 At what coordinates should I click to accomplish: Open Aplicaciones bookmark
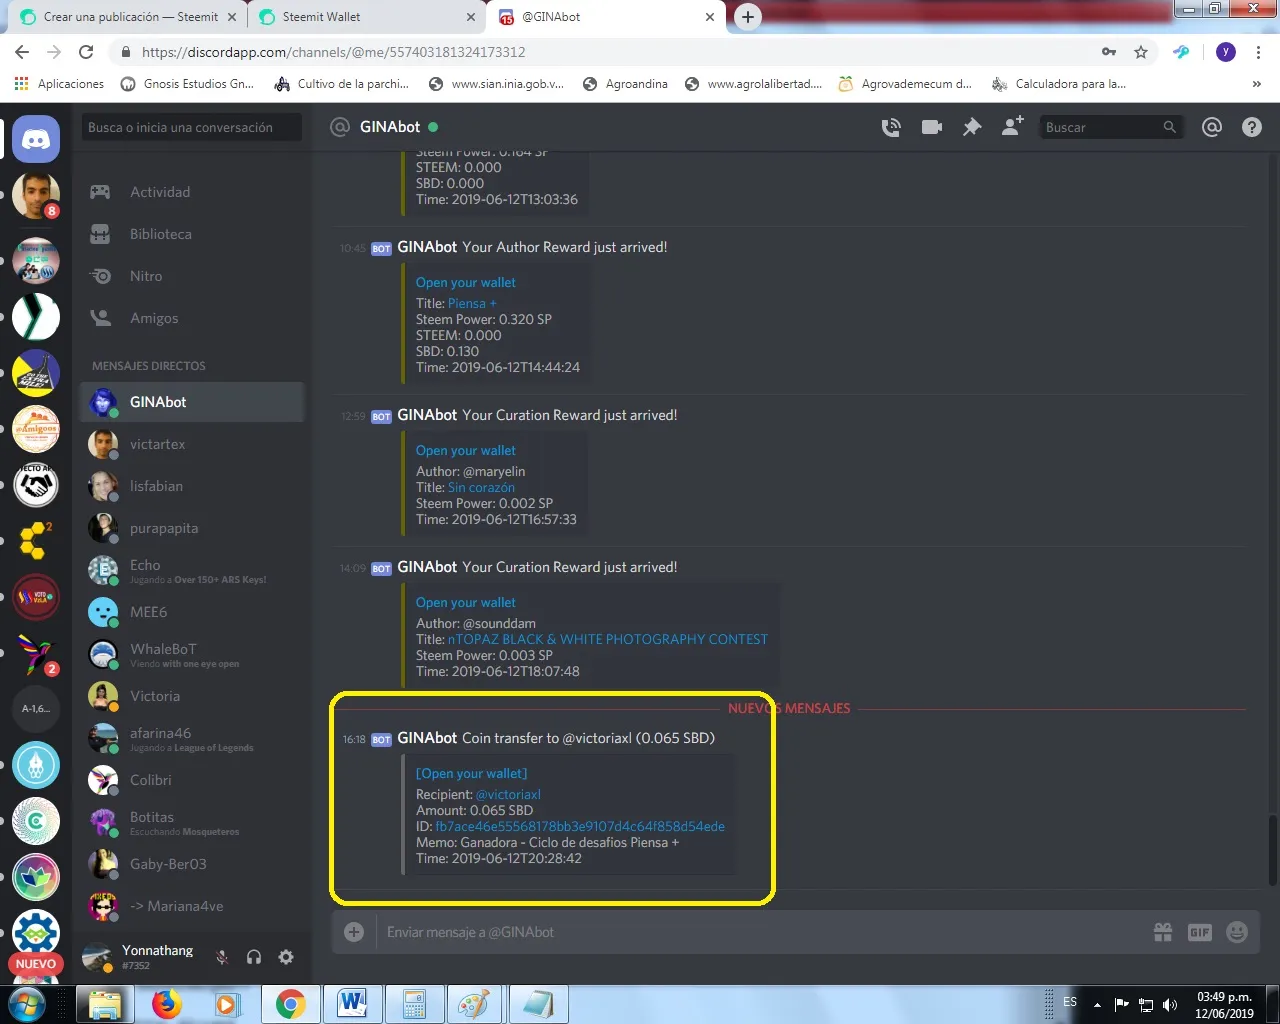point(60,84)
